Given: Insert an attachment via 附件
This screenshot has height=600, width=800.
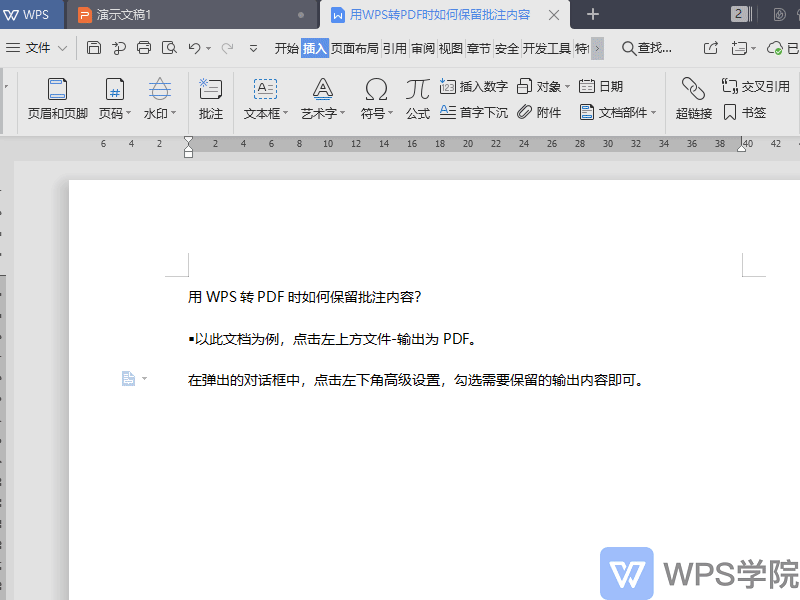Looking at the screenshot, I should click(x=539, y=113).
